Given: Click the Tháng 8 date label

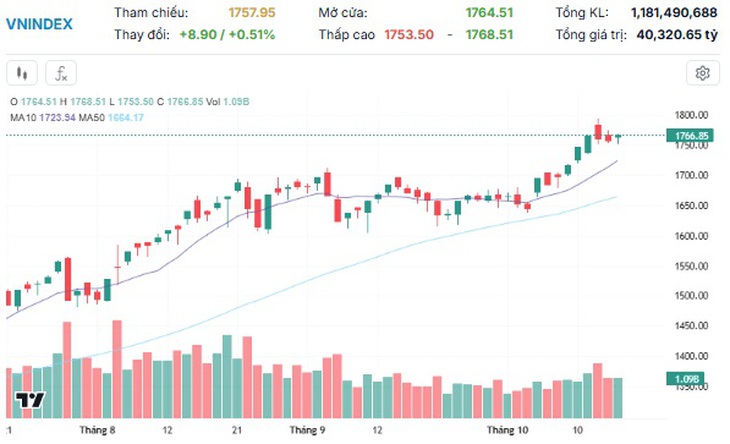Looking at the screenshot, I should (97, 430).
